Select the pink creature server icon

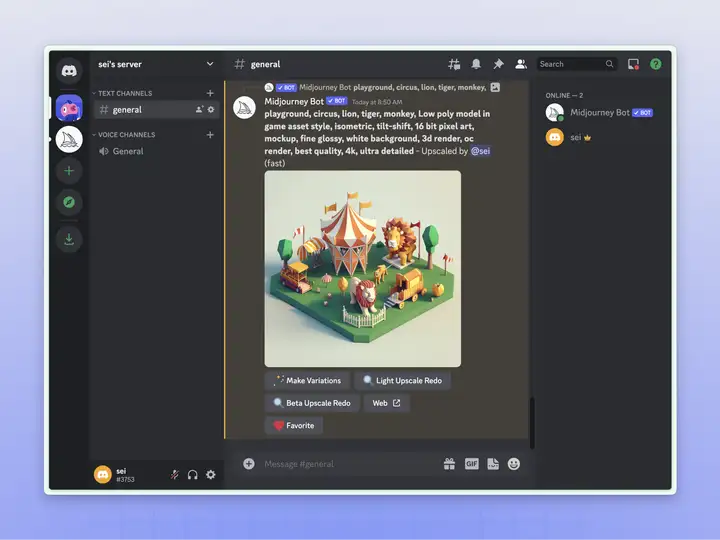pyautogui.click(x=69, y=108)
